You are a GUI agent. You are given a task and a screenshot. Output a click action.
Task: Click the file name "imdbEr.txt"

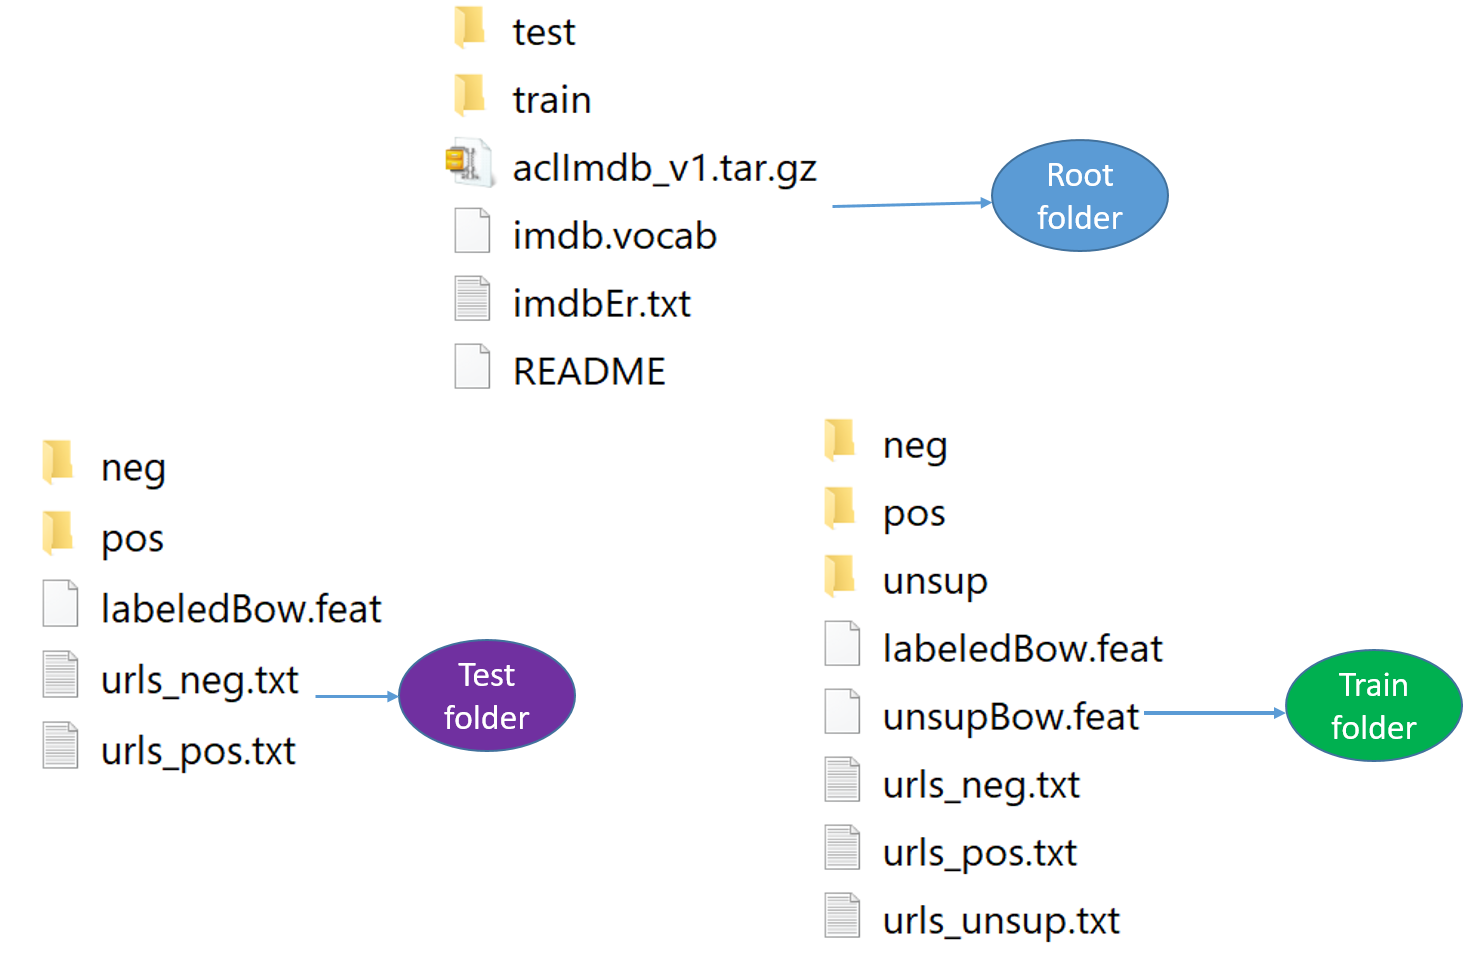602,304
